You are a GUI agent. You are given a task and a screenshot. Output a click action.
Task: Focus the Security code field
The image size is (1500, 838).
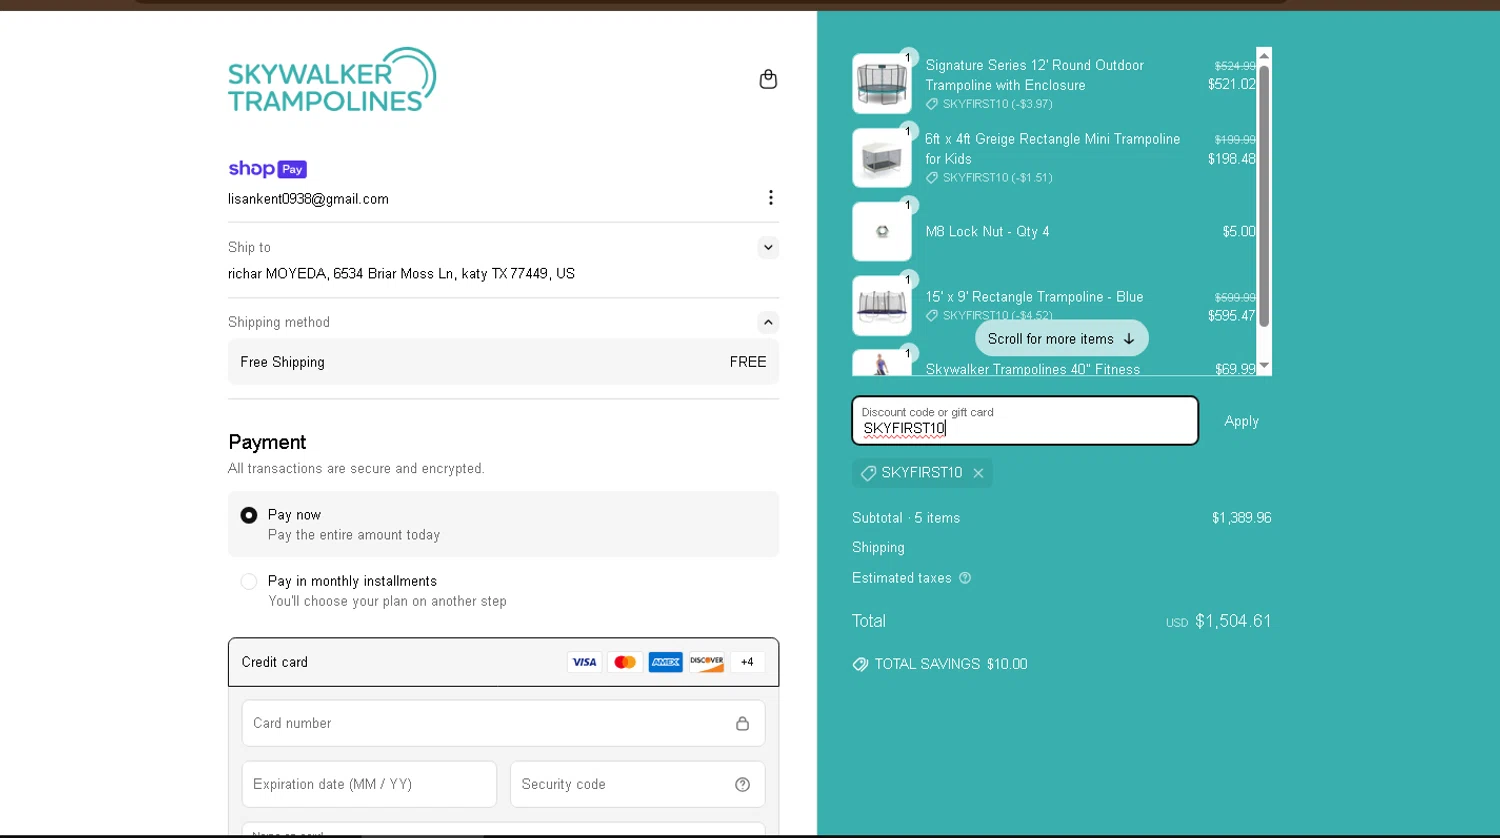pos(637,784)
